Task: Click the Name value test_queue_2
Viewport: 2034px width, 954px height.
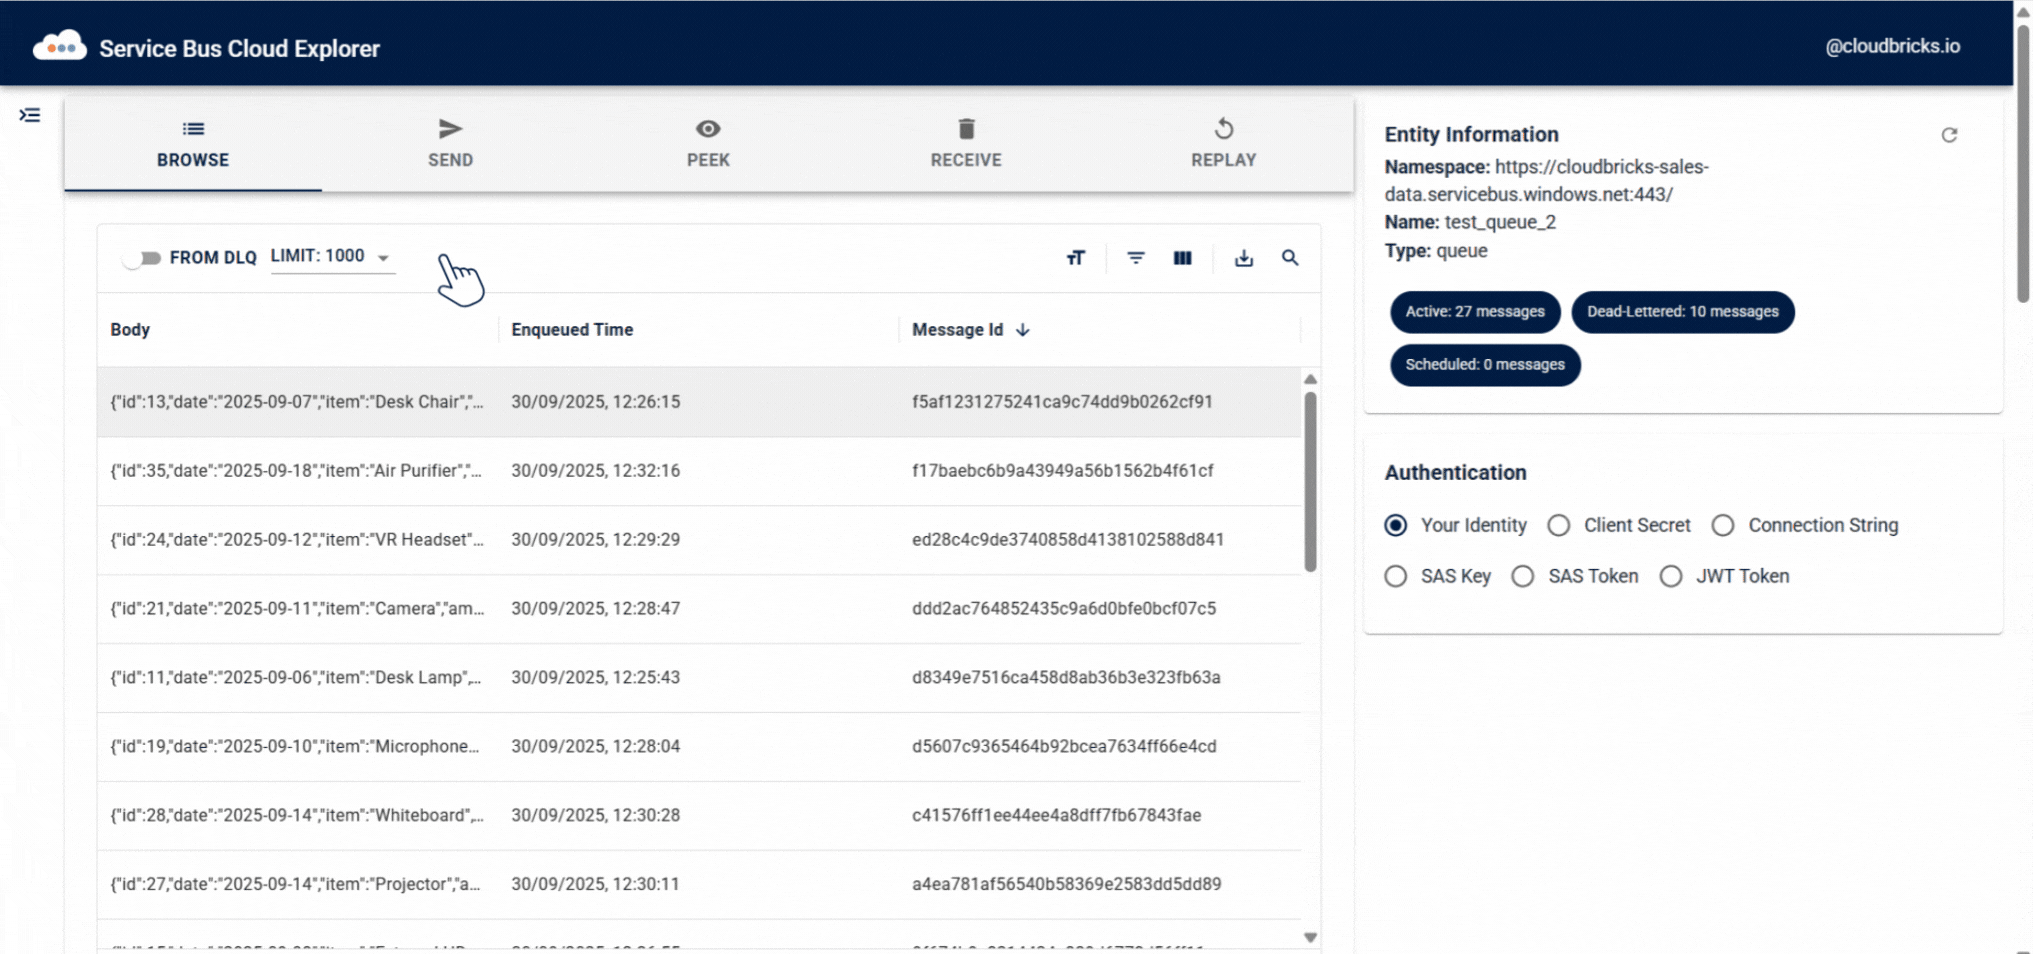Action: 1500,222
